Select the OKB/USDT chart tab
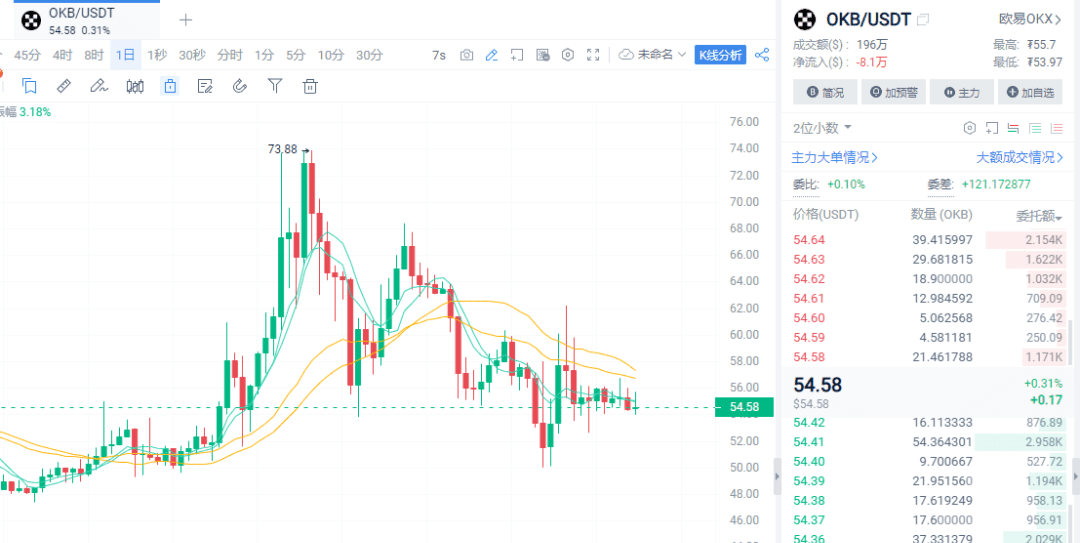The height and width of the screenshot is (543, 1080). pyautogui.click(x=87, y=21)
